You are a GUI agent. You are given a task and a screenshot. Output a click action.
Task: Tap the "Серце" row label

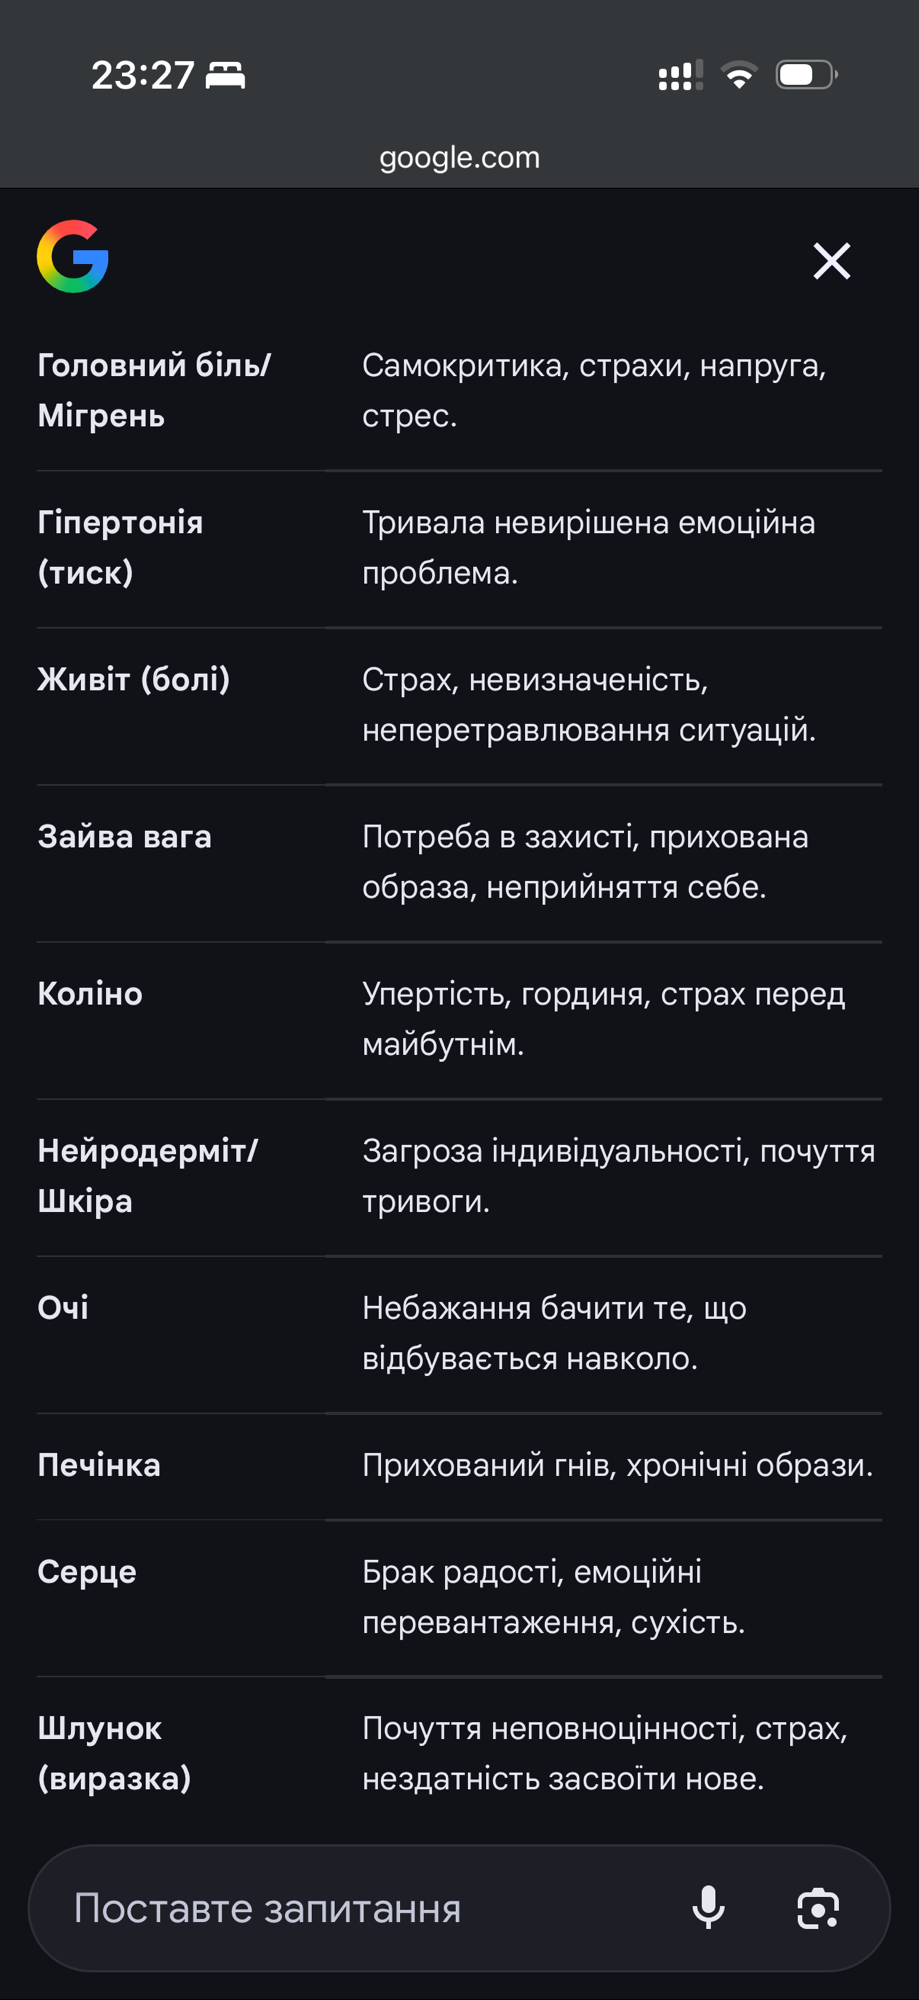pyautogui.click(x=87, y=1571)
